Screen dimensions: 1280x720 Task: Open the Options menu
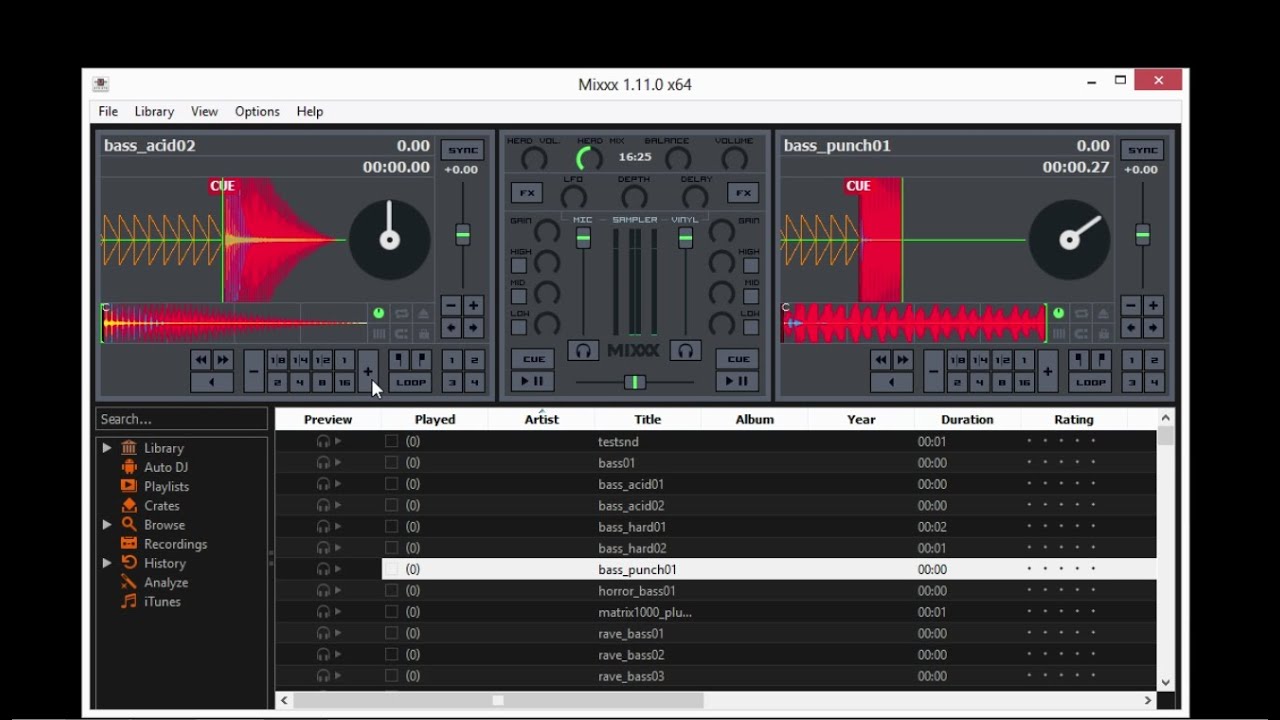point(257,111)
